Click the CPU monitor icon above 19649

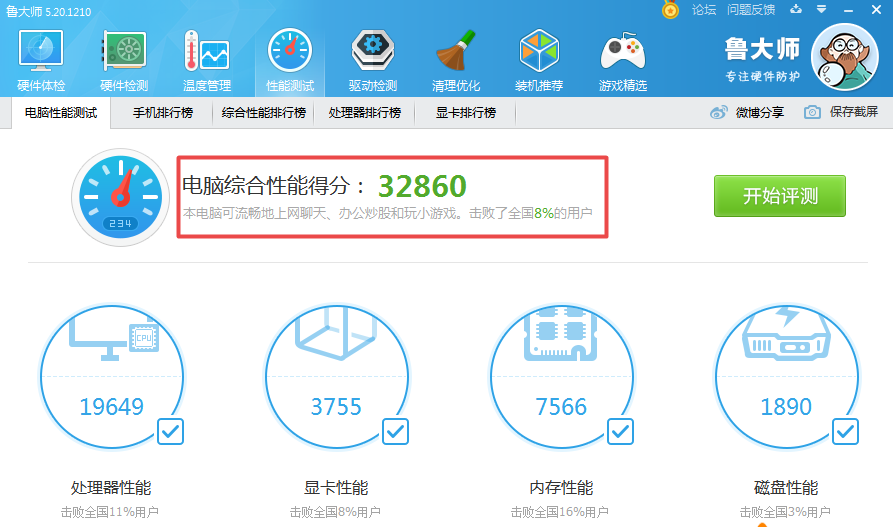tap(114, 336)
